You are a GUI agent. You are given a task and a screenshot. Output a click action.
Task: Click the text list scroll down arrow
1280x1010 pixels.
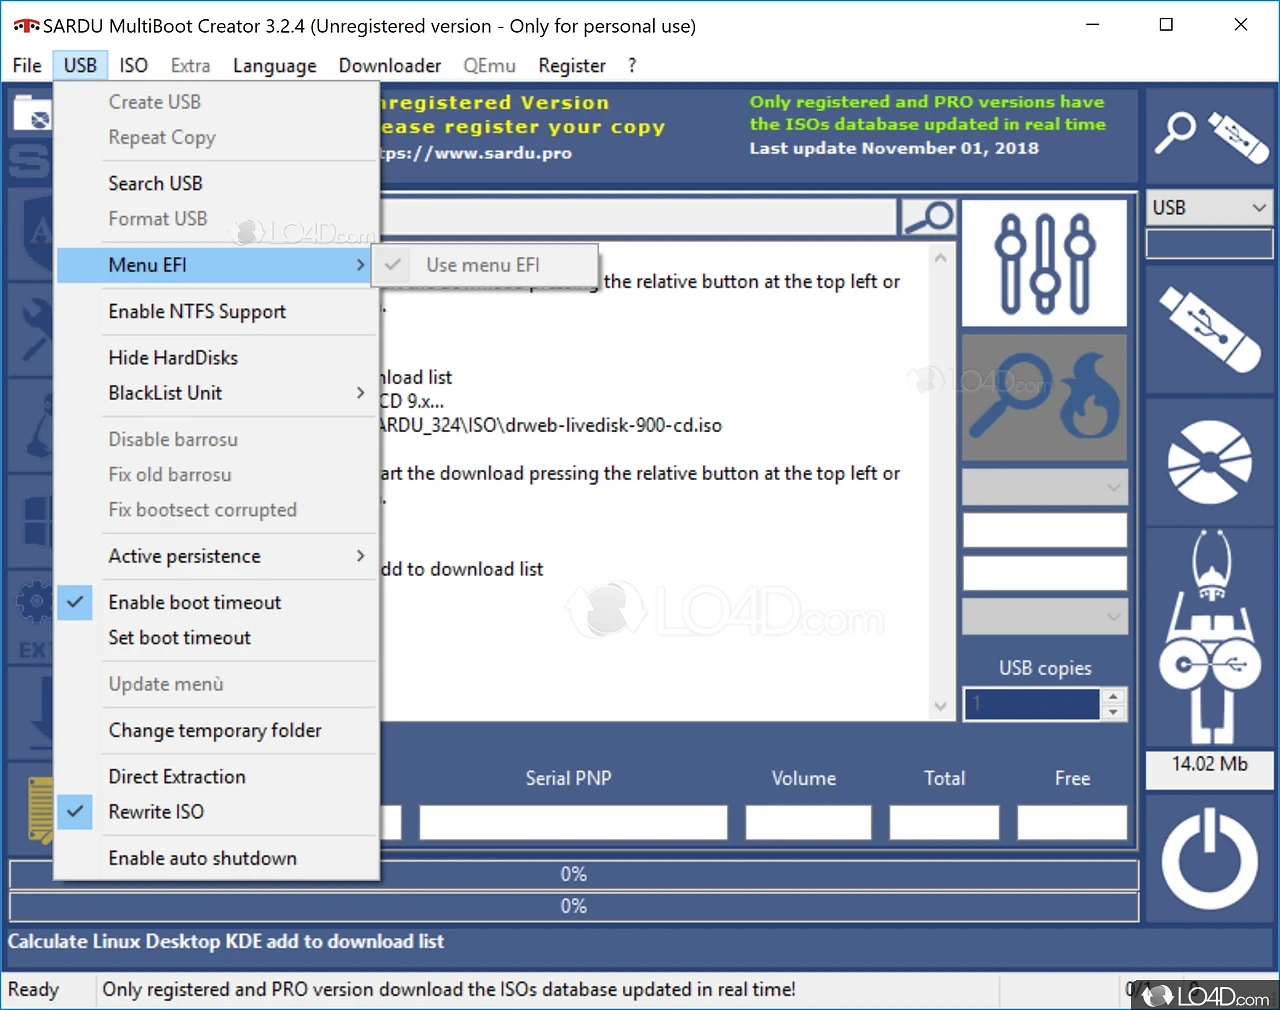(940, 706)
